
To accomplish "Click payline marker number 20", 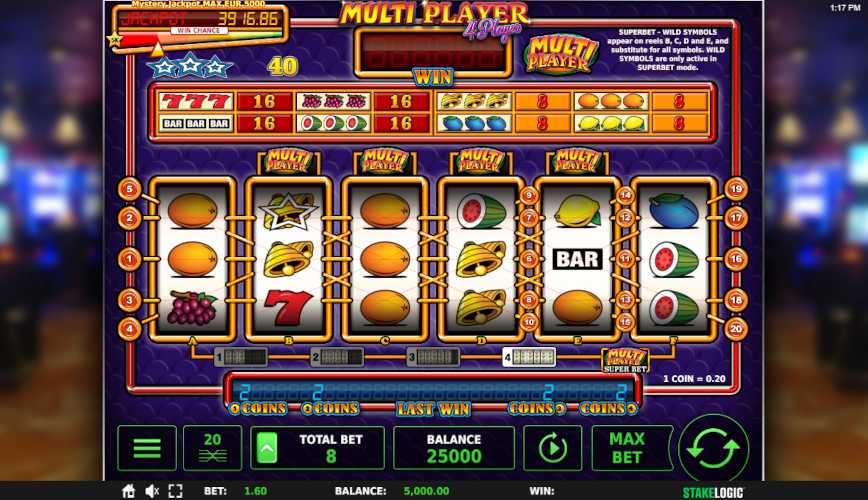I will pos(736,329).
